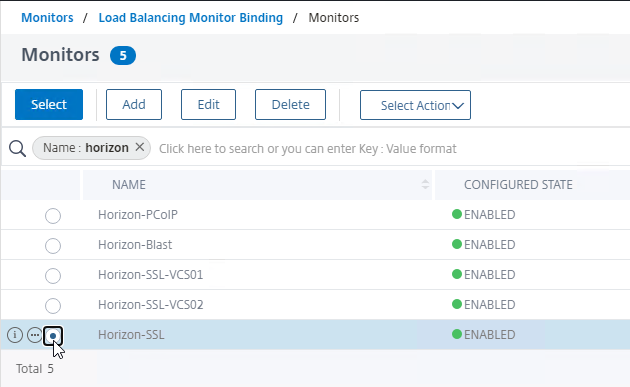Go to Load Balancing Monitor Binding breadcrumb
The width and height of the screenshot is (630, 387).
[x=191, y=18]
